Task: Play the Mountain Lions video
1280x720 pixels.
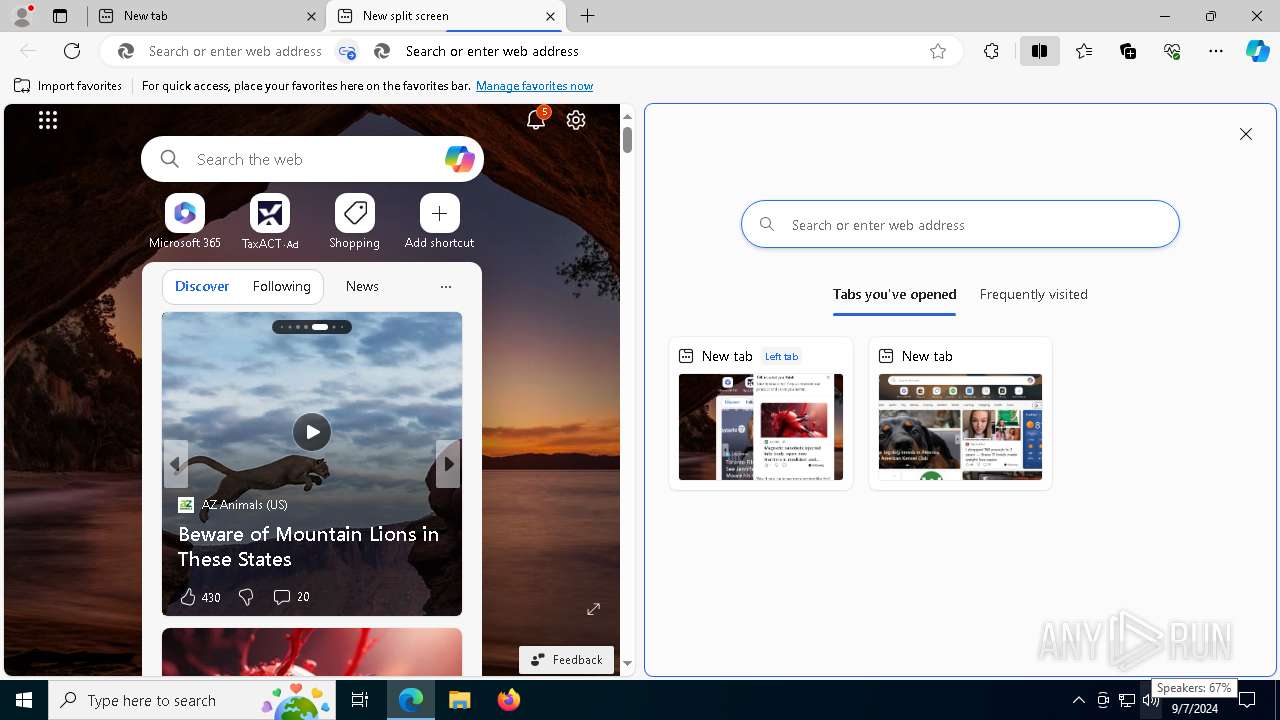Action: [x=312, y=432]
